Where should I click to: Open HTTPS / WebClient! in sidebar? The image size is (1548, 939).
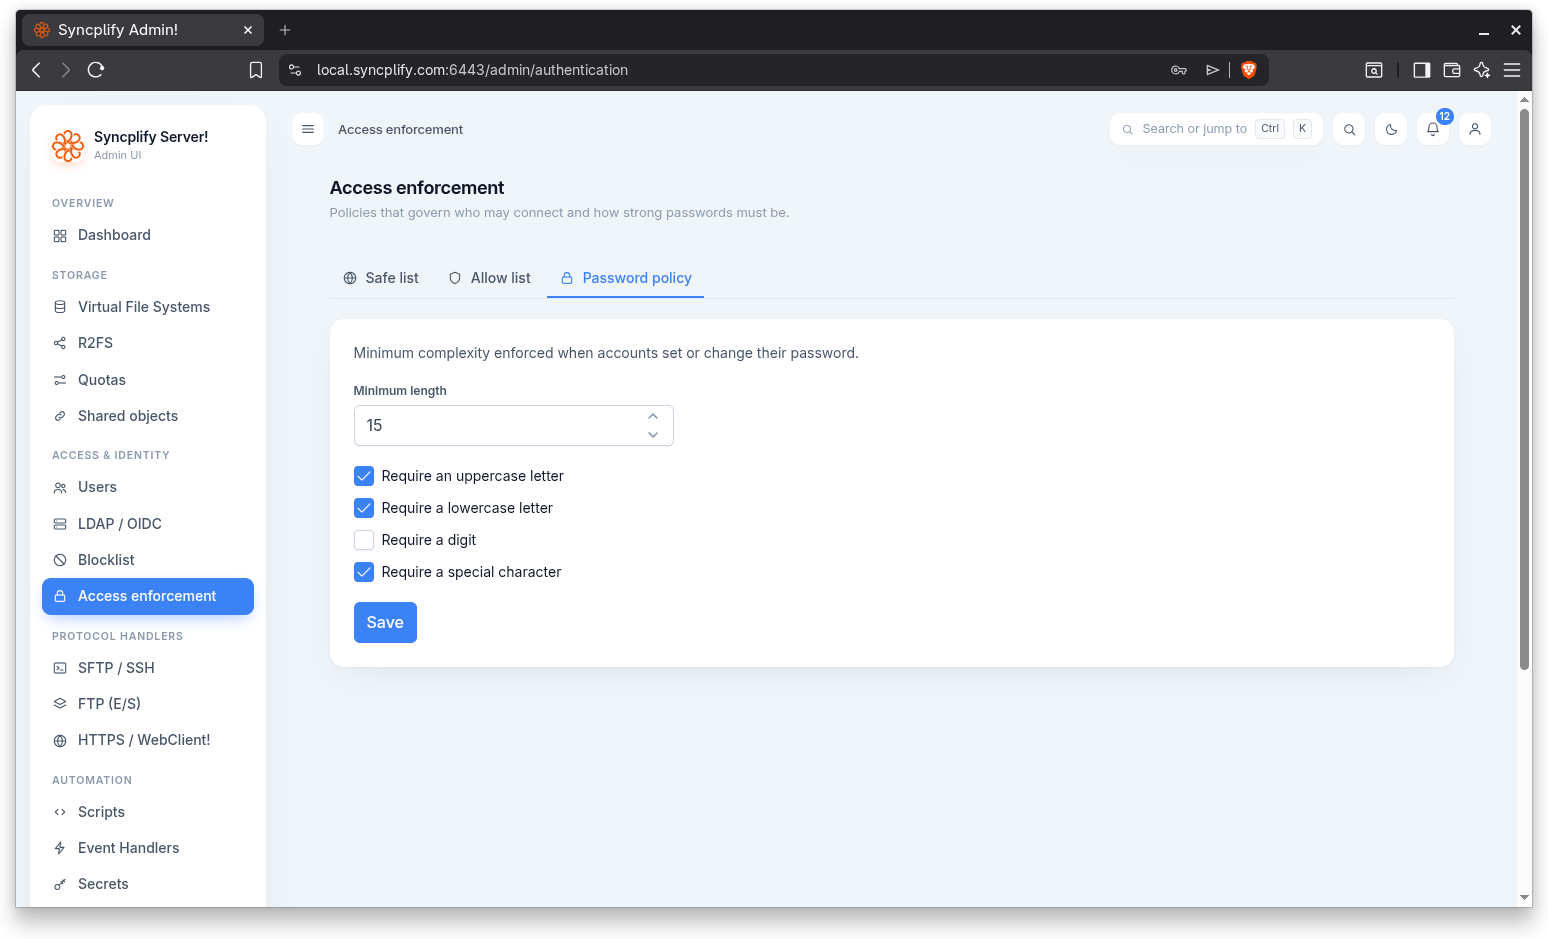148,740
